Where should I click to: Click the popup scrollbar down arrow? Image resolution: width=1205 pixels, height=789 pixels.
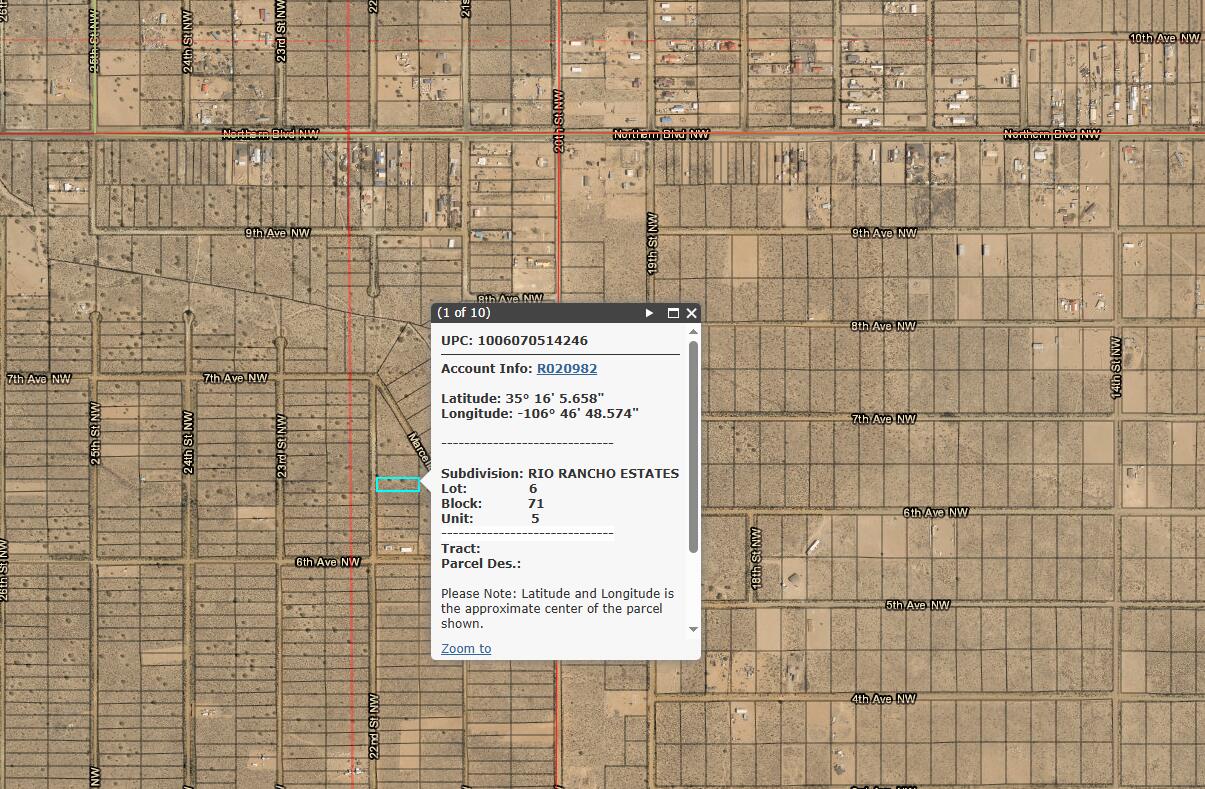coord(691,630)
